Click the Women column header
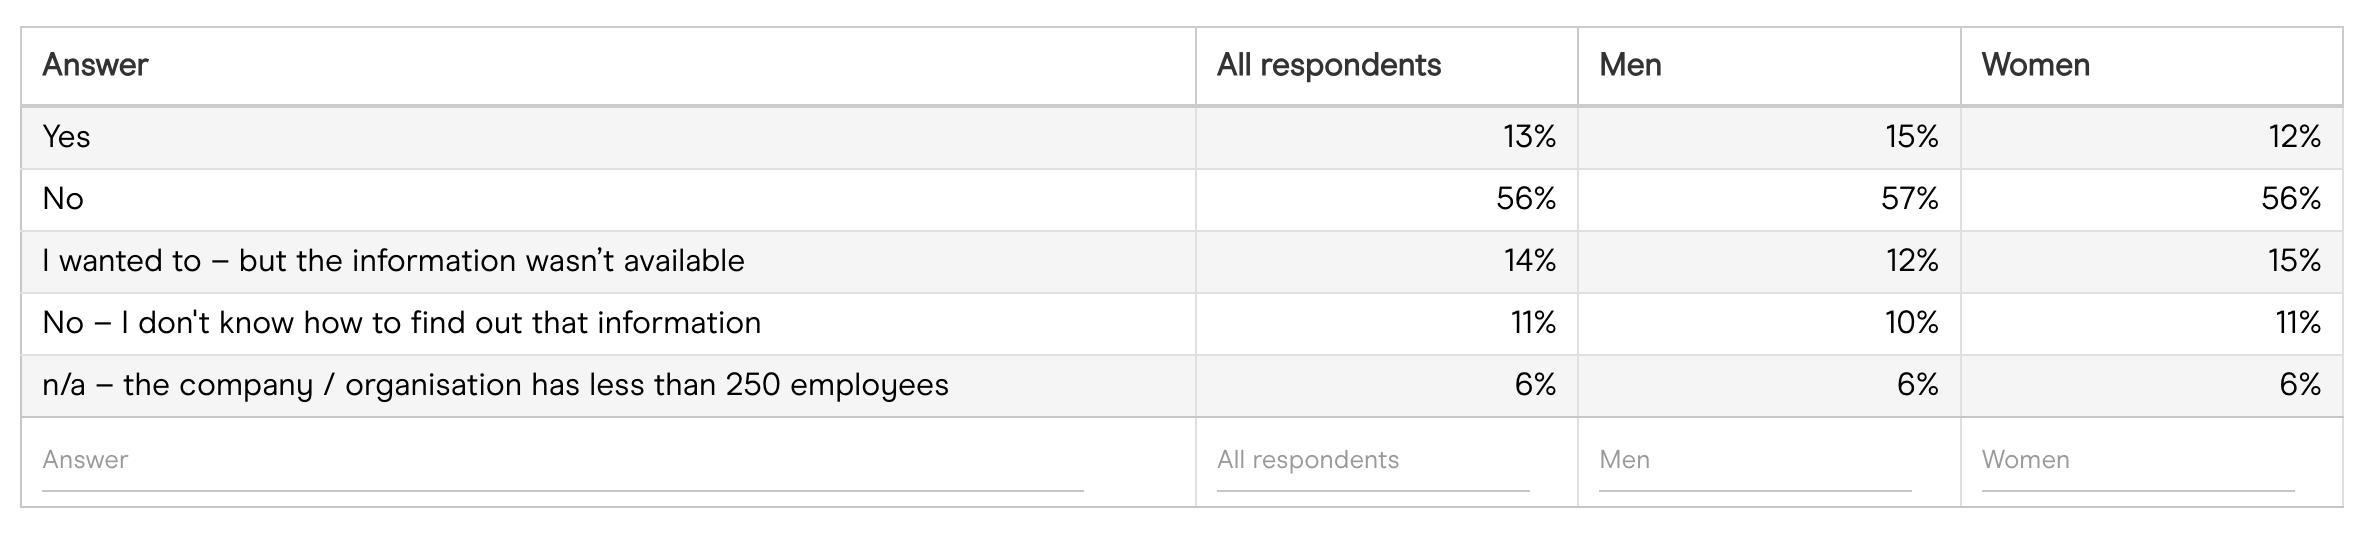Image resolution: width=2376 pixels, height=538 pixels. [x=2035, y=66]
